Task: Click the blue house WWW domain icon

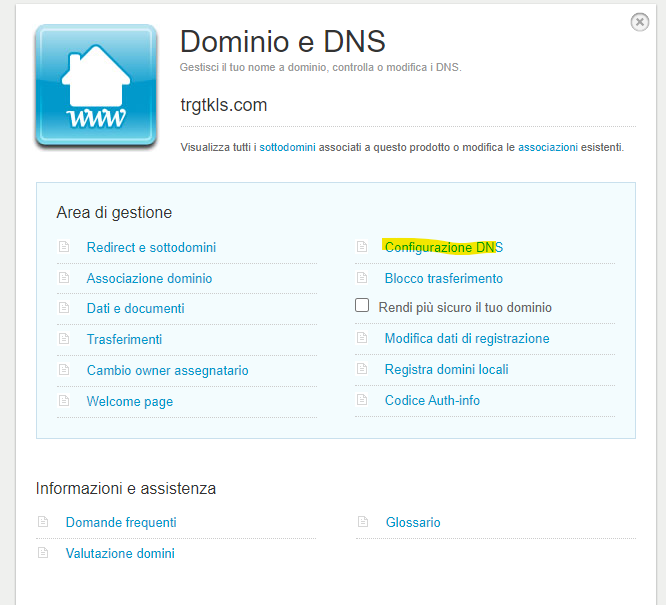Action: point(96,87)
